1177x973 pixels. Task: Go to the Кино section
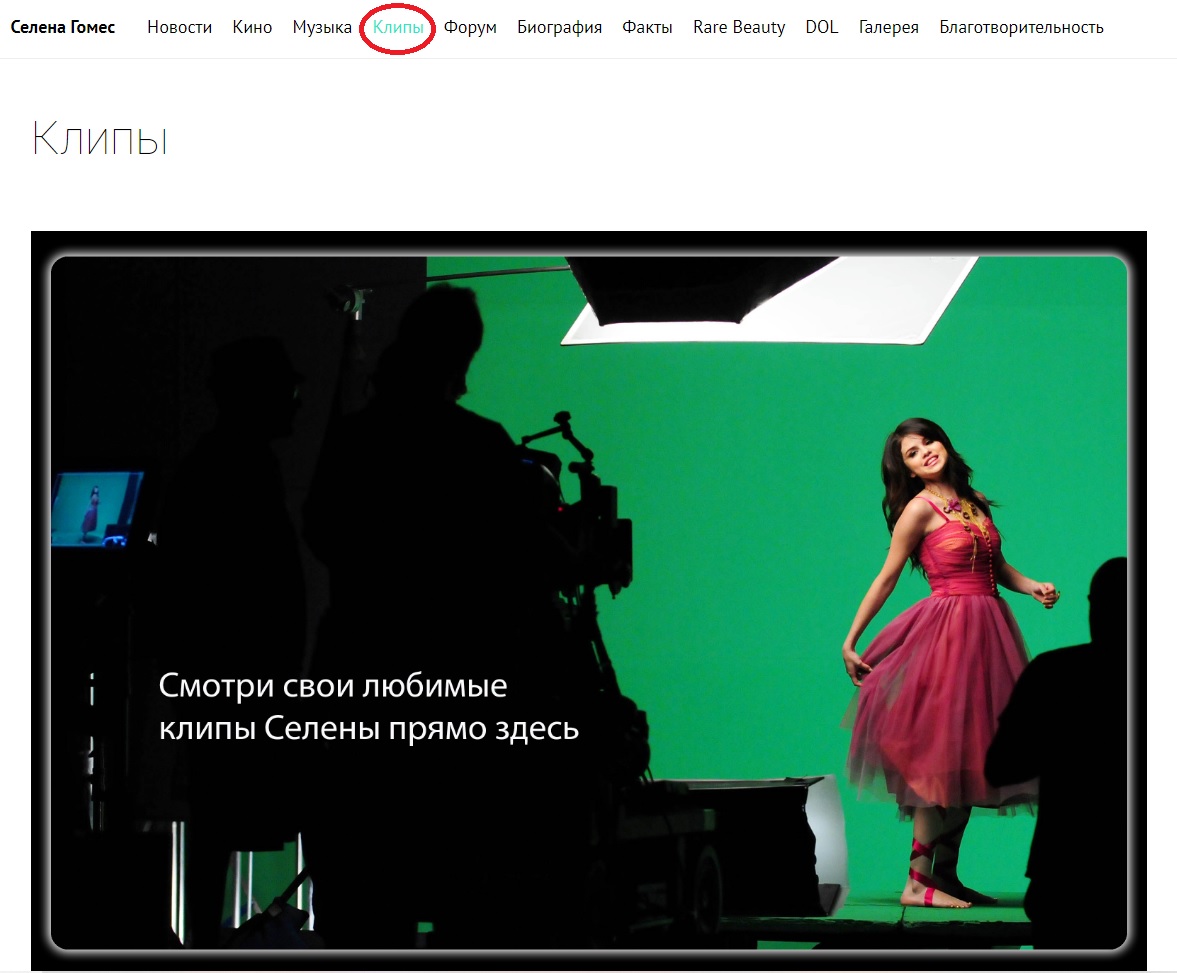(252, 28)
